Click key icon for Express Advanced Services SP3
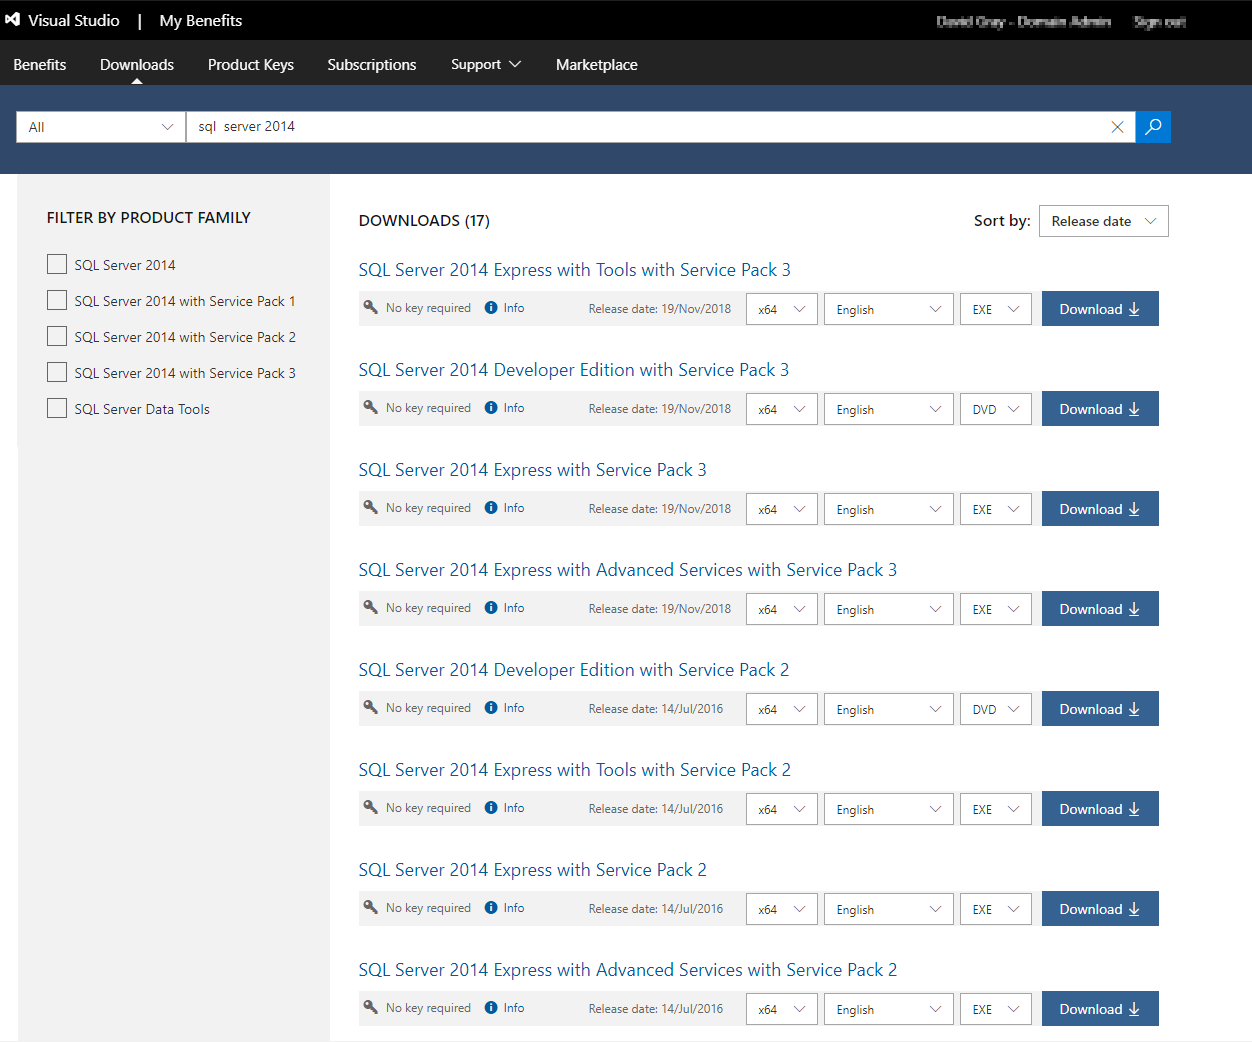1252x1042 pixels. (x=370, y=607)
